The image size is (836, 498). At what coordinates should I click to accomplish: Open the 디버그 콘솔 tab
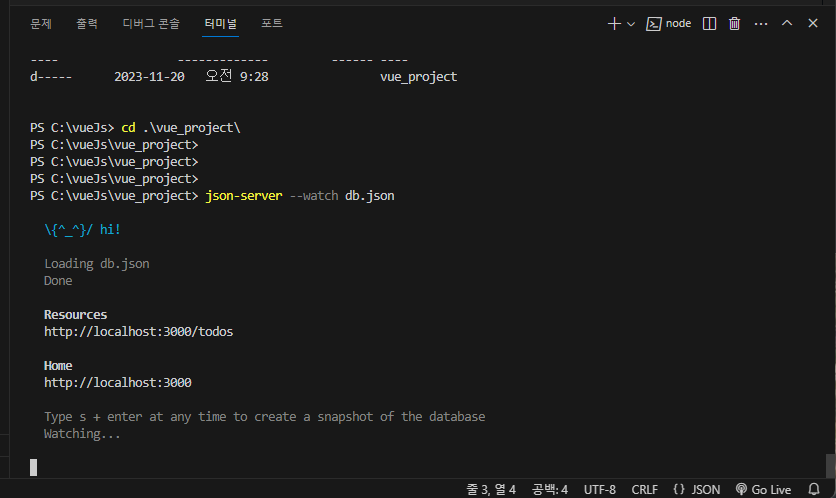[x=151, y=23]
